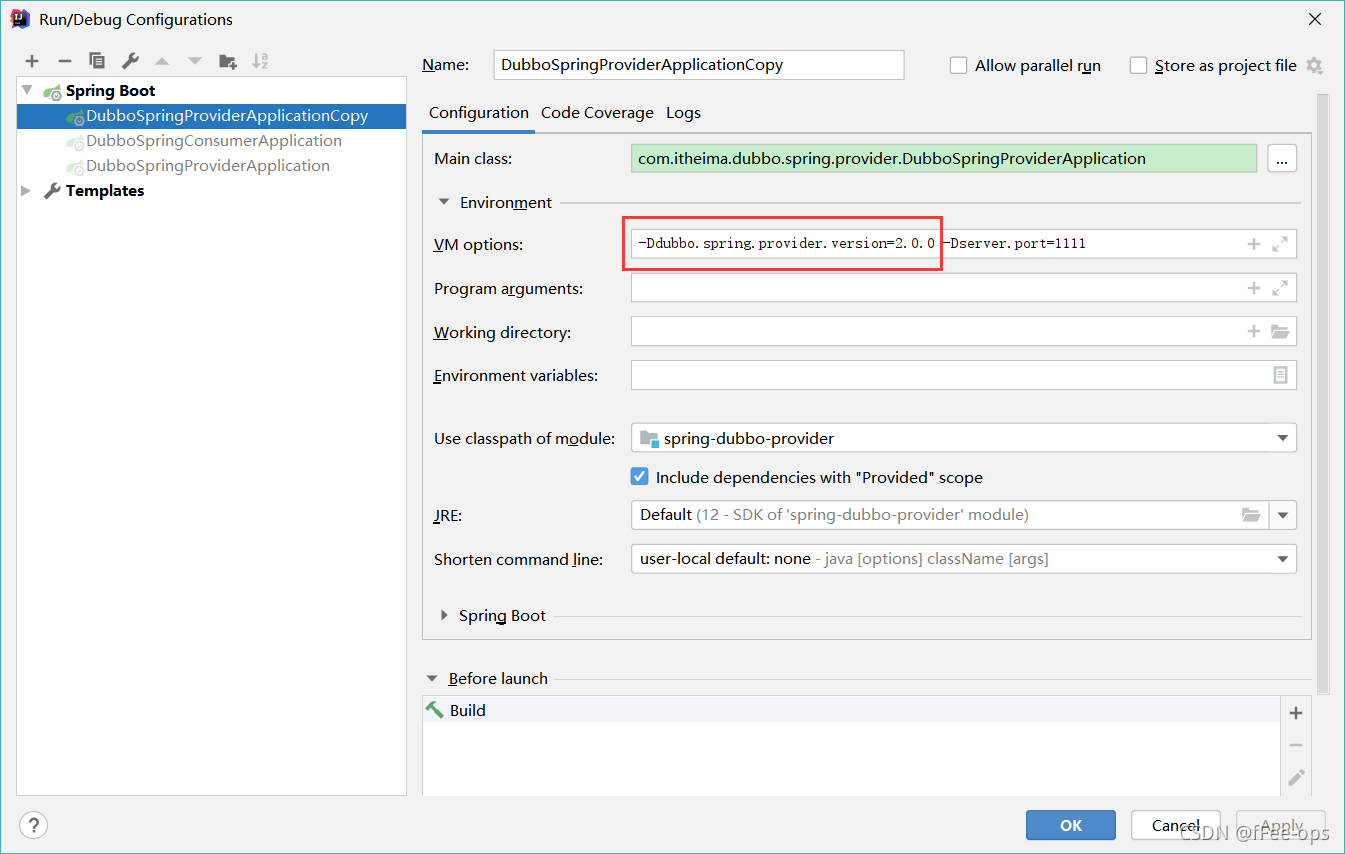Viewport: 1345px width, 854px height.
Task: Browse Working directory folder icon
Action: coord(1280,332)
